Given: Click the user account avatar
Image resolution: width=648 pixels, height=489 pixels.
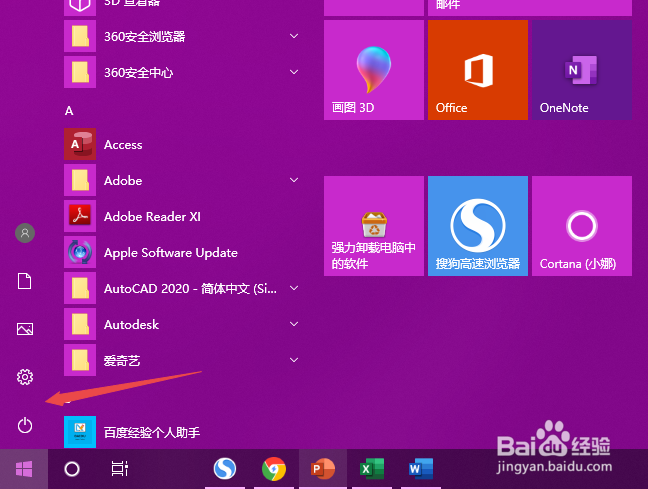Looking at the screenshot, I should (25, 233).
